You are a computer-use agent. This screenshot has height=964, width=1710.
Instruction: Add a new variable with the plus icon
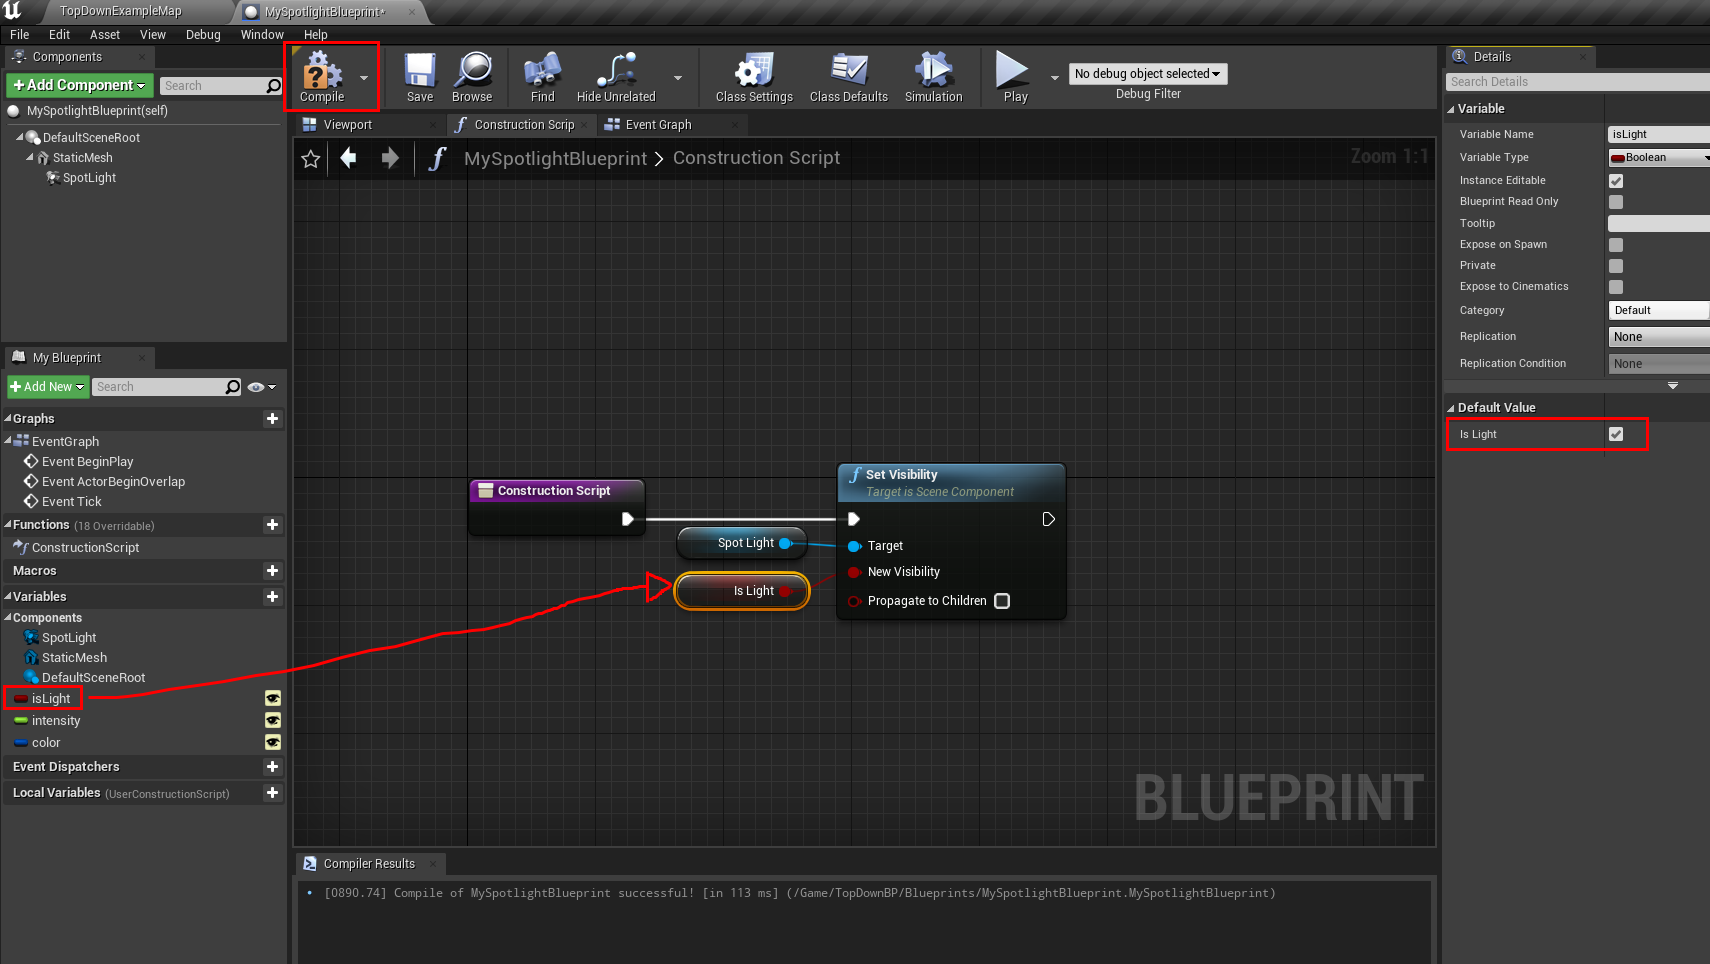coord(272,597)
